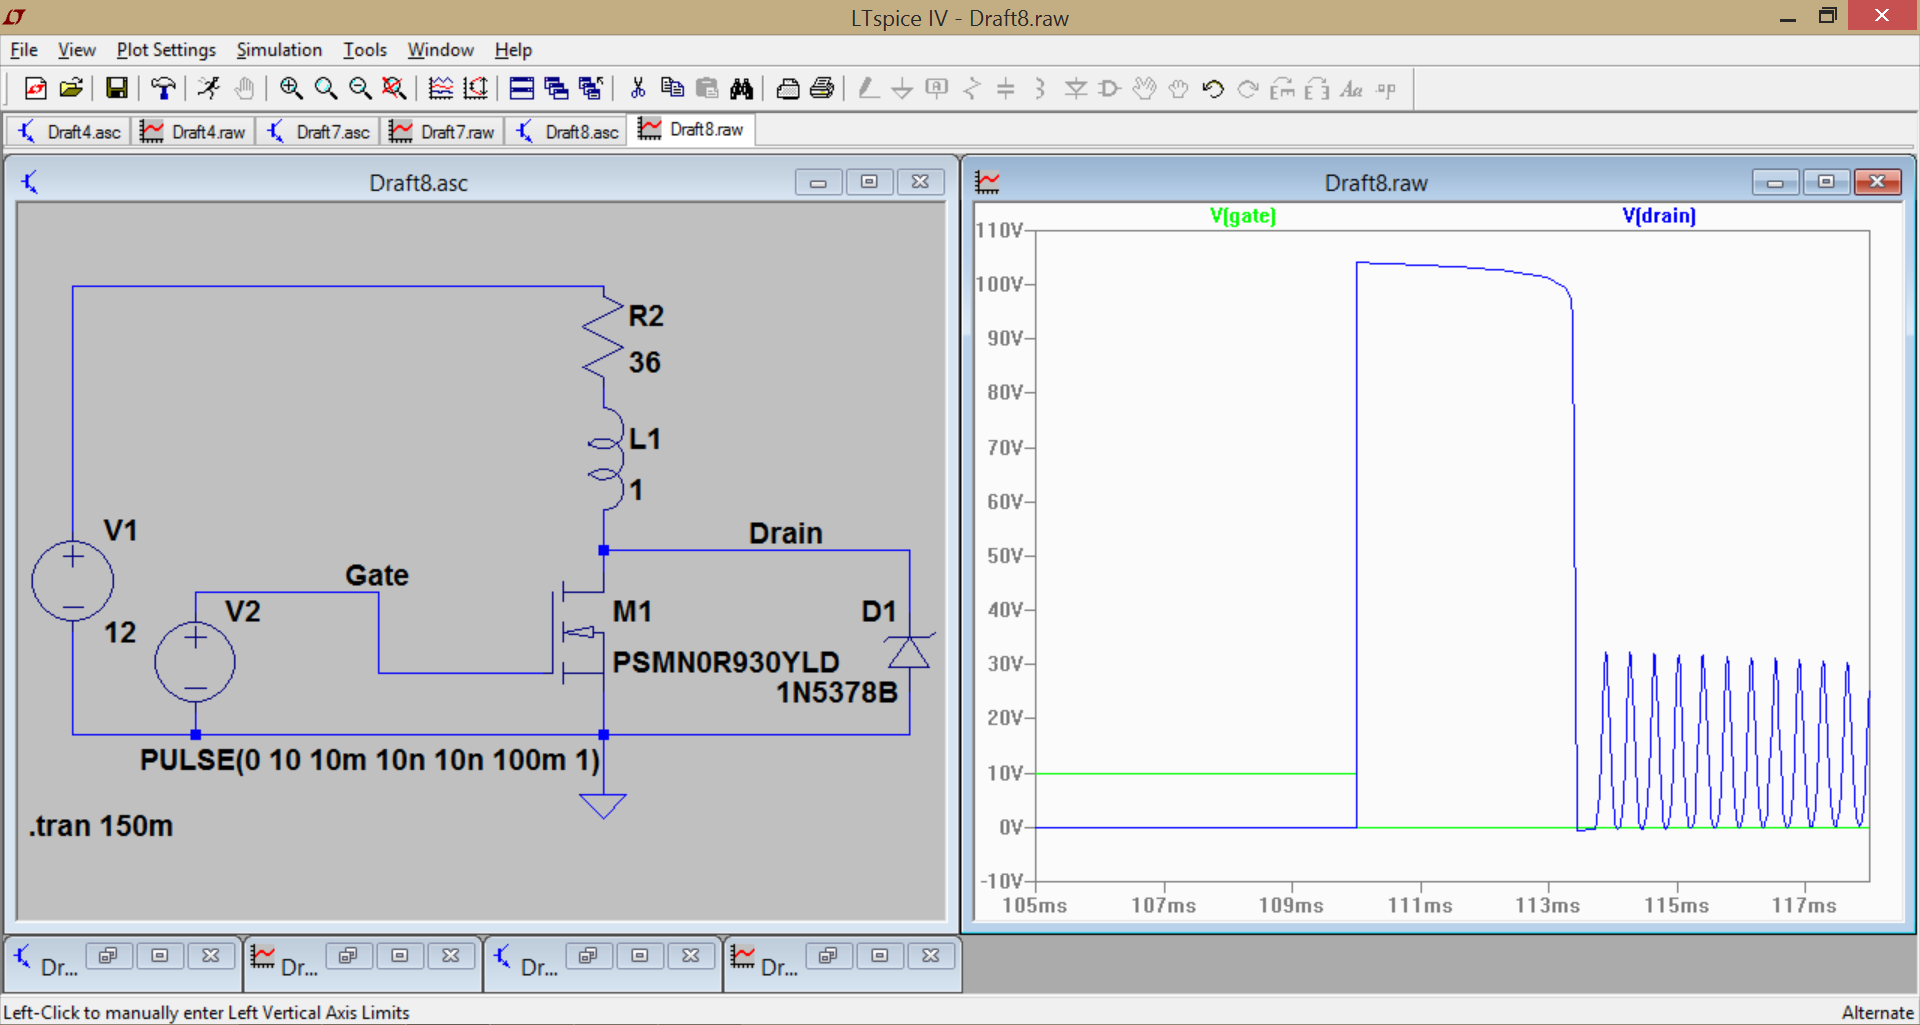Place a resistor from the toolbar
Screen dimensions: 1920x1025
[x=972, y=89]
